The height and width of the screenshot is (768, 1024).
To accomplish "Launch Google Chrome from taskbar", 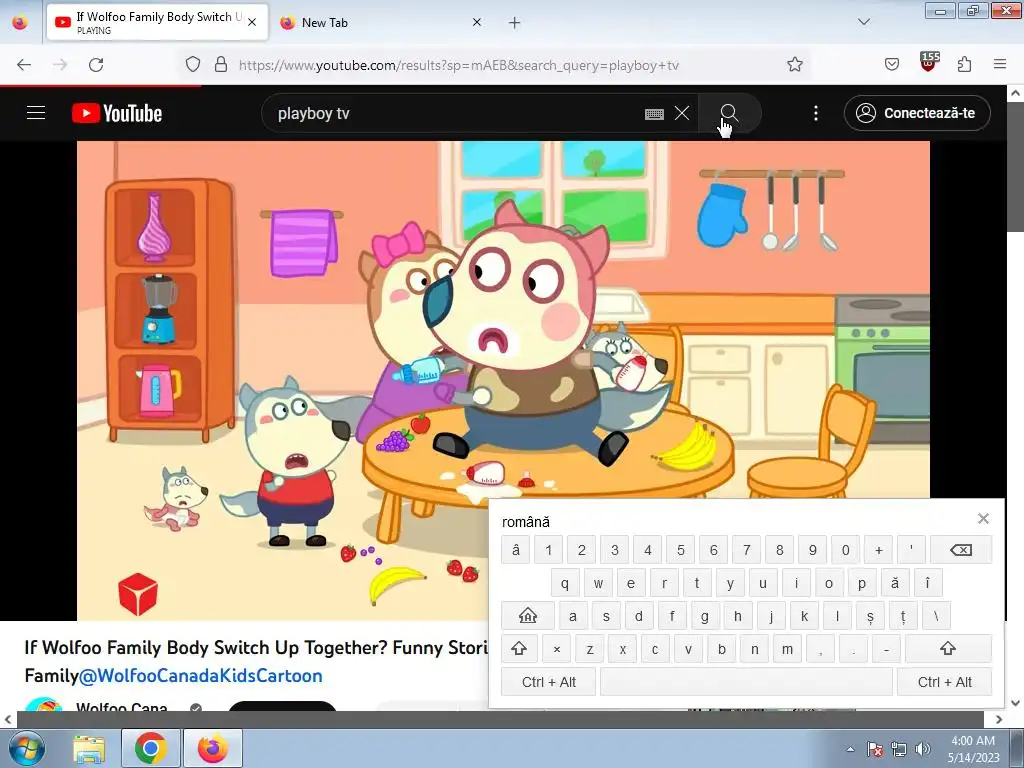I will (x=151, y=748).
